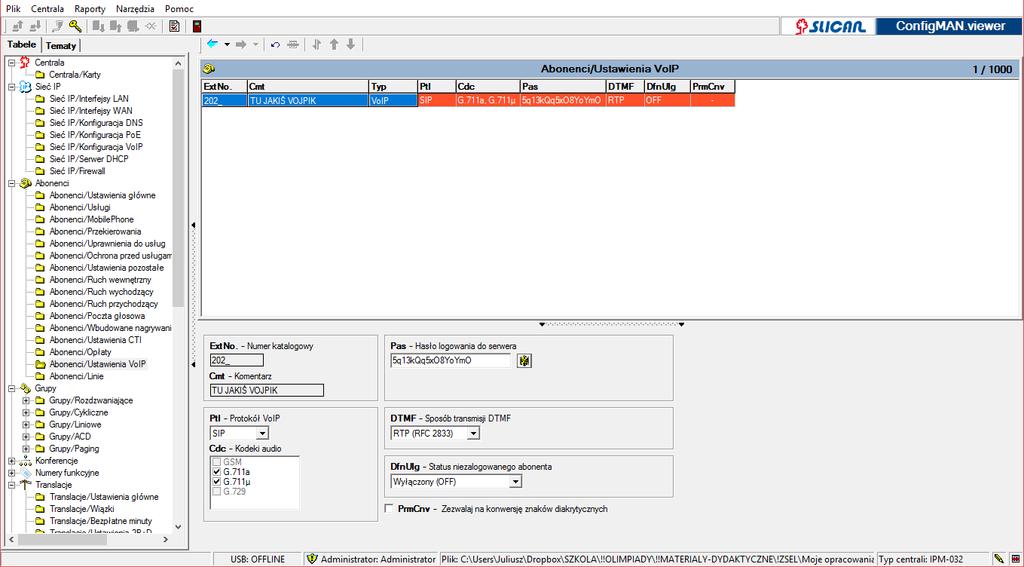The height and width of the screenshot is (567, 1024).
Task: Click the greyed G.729 codec checkbox
Action: pos(216,491)
